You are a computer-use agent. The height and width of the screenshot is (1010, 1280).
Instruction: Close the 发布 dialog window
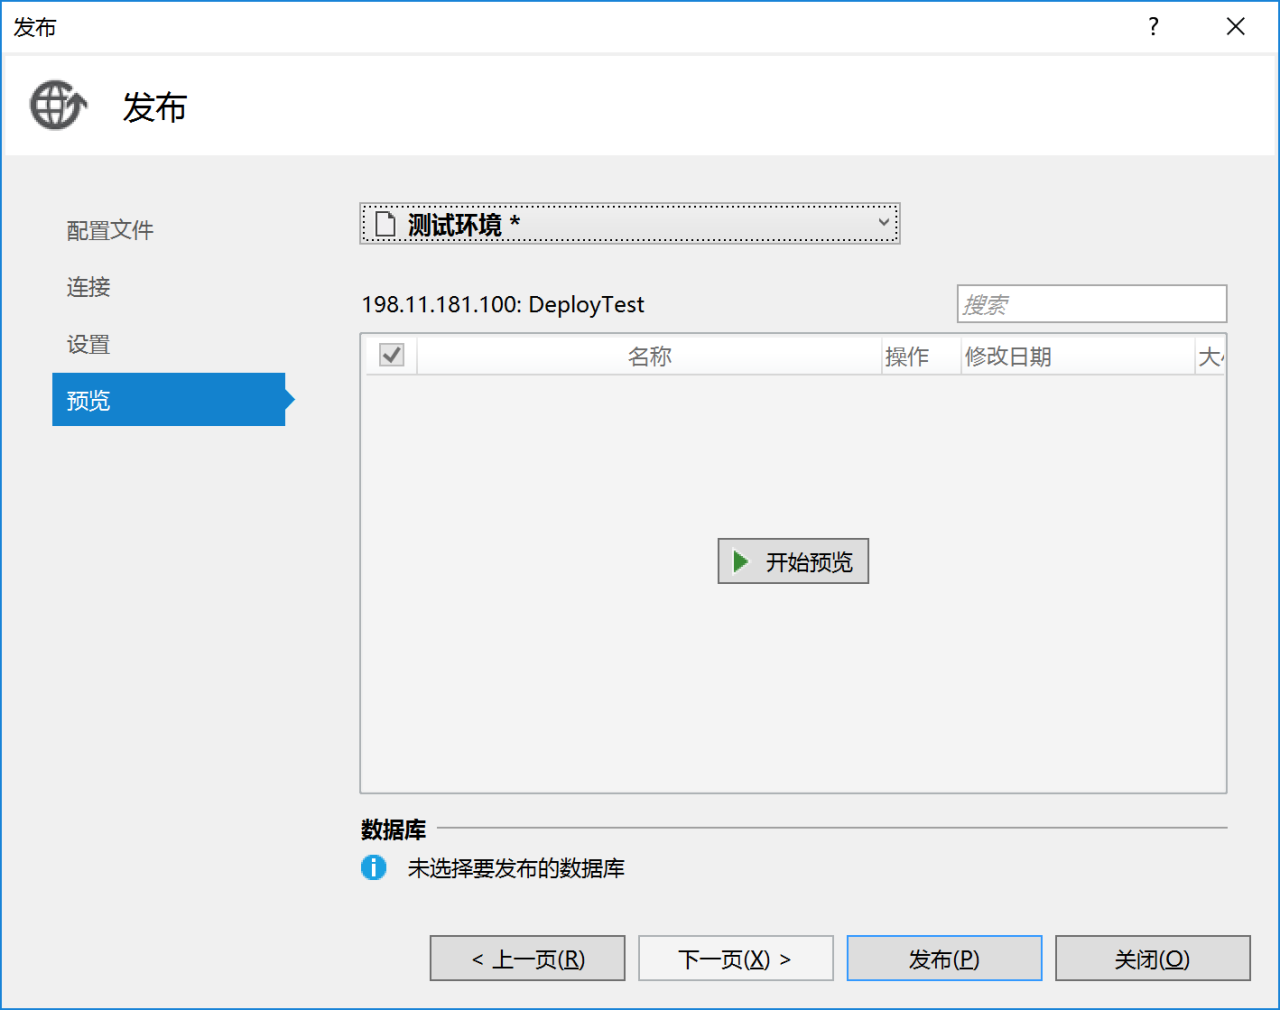(1236, 26)
